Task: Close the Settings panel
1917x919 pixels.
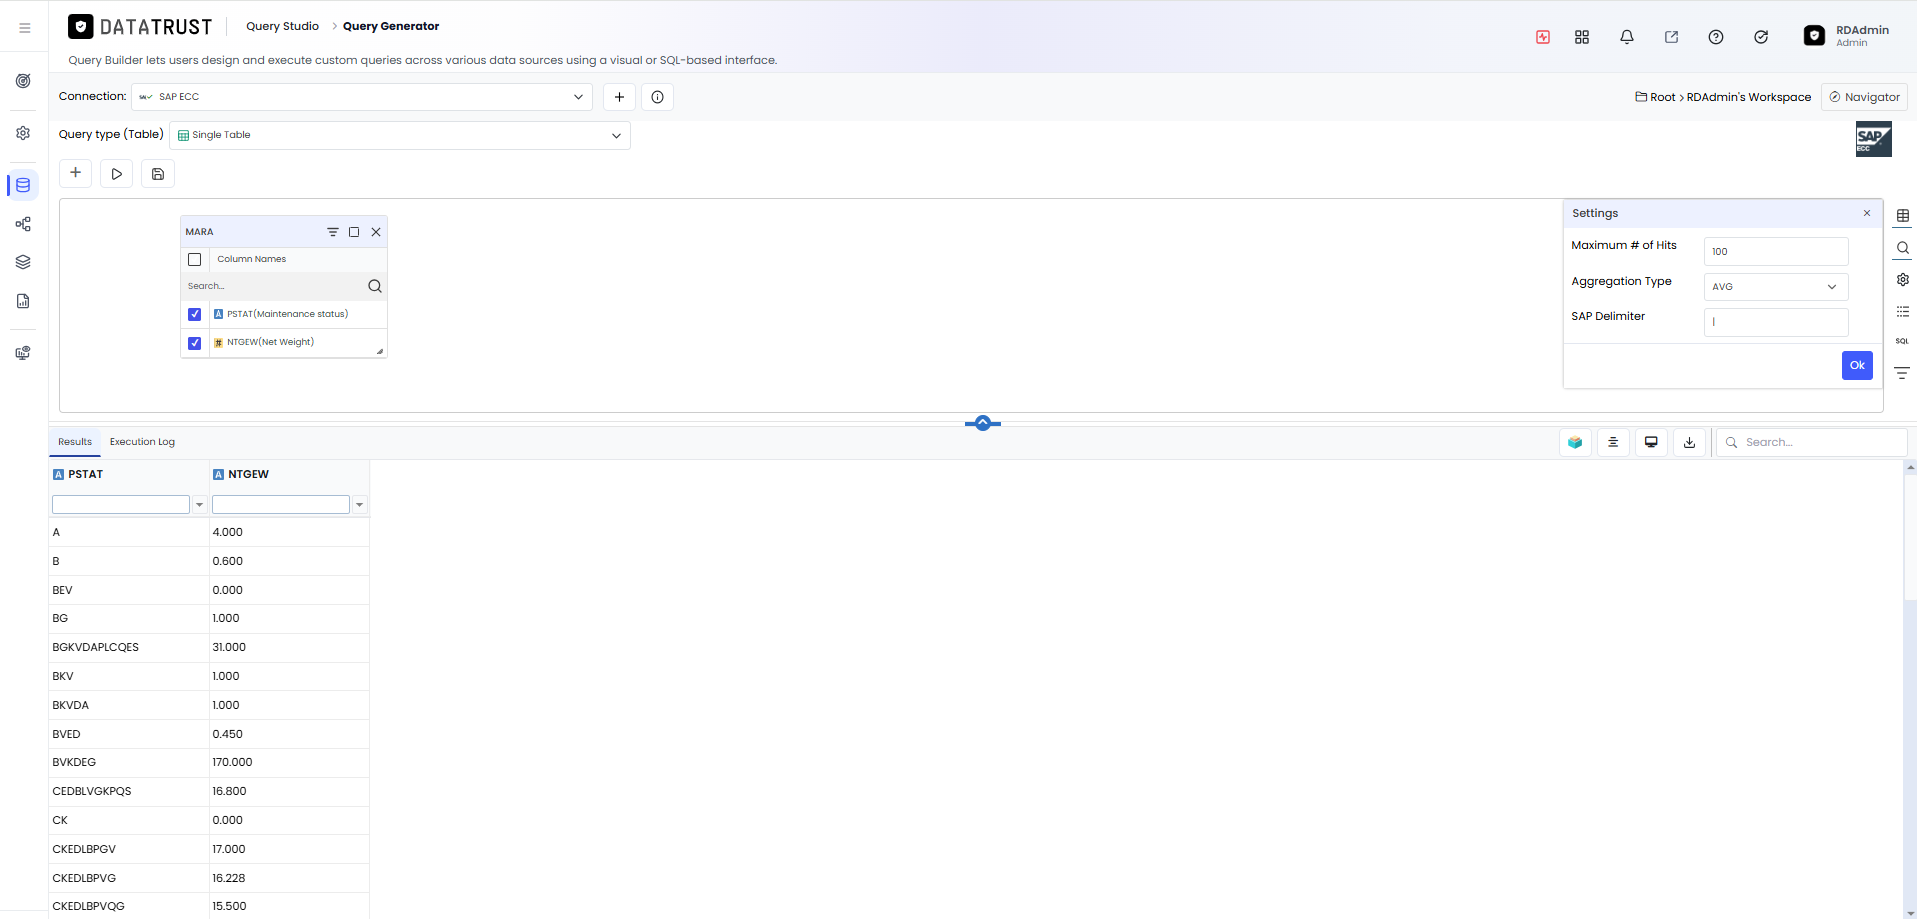Action: point(1867,213)
